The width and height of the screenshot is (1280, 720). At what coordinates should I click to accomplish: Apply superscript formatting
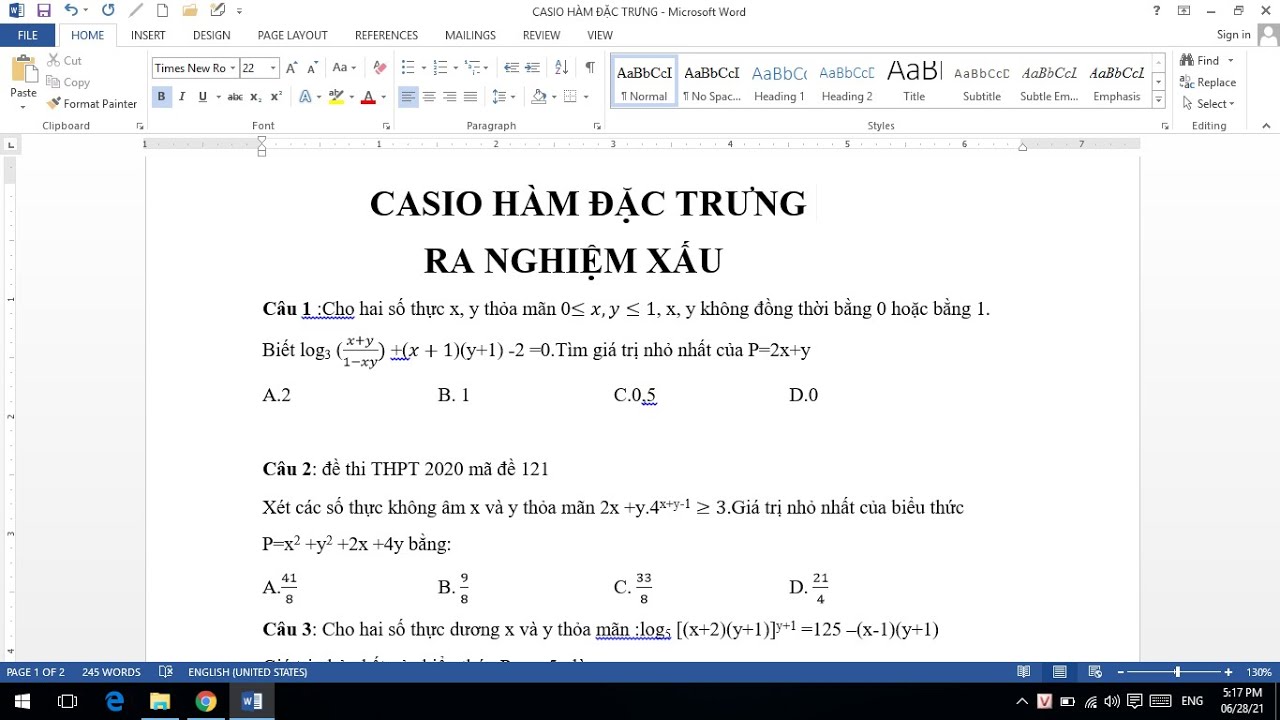coord(276,97)
